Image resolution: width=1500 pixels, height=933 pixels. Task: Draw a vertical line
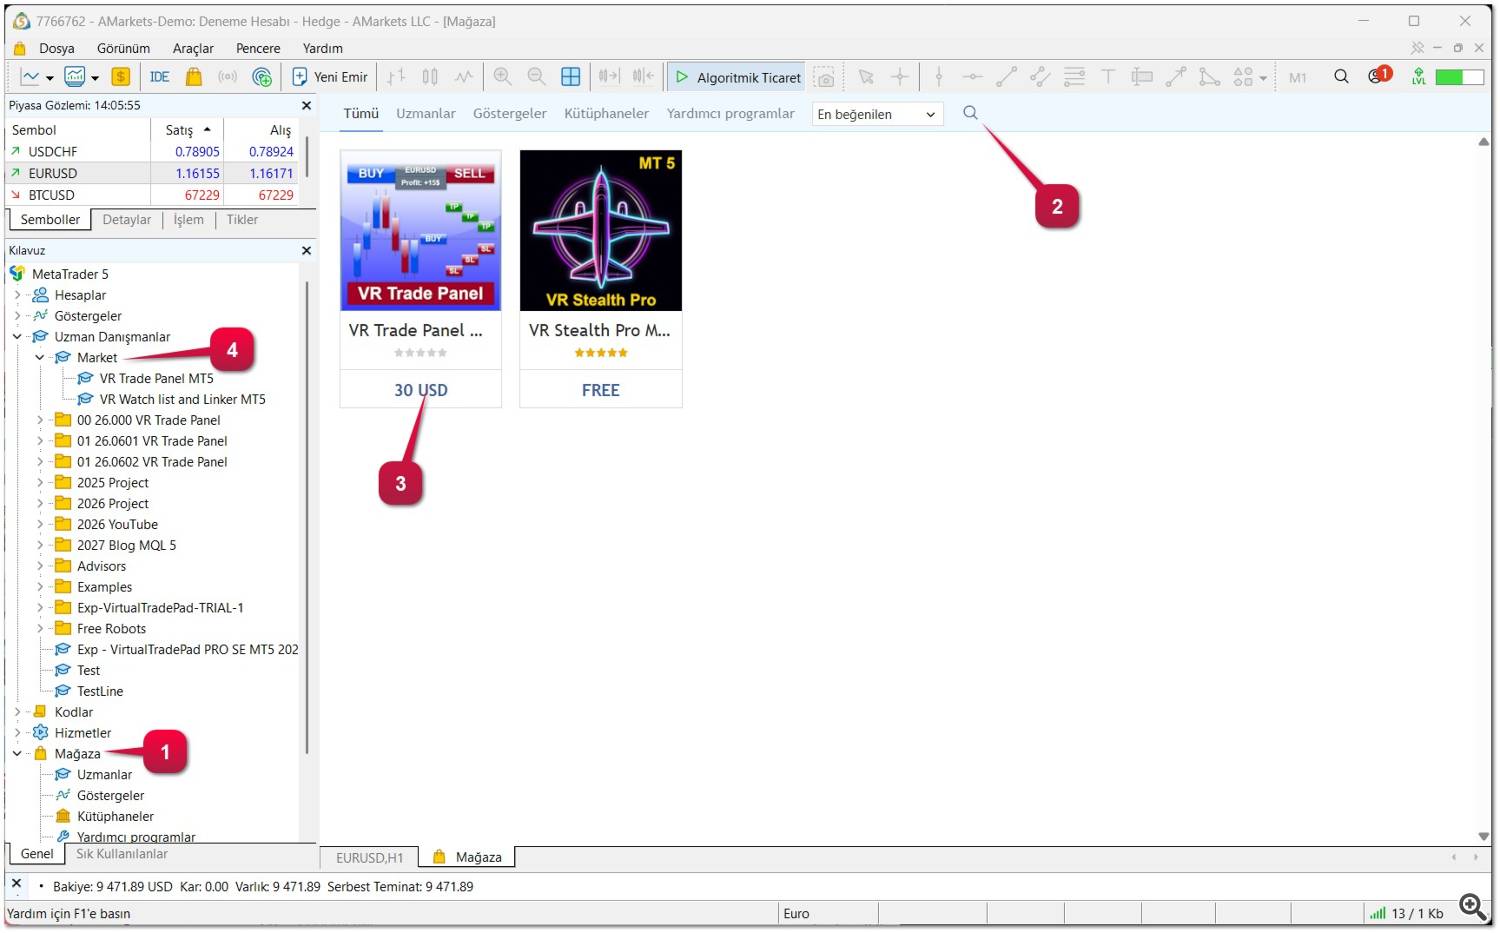938,77
